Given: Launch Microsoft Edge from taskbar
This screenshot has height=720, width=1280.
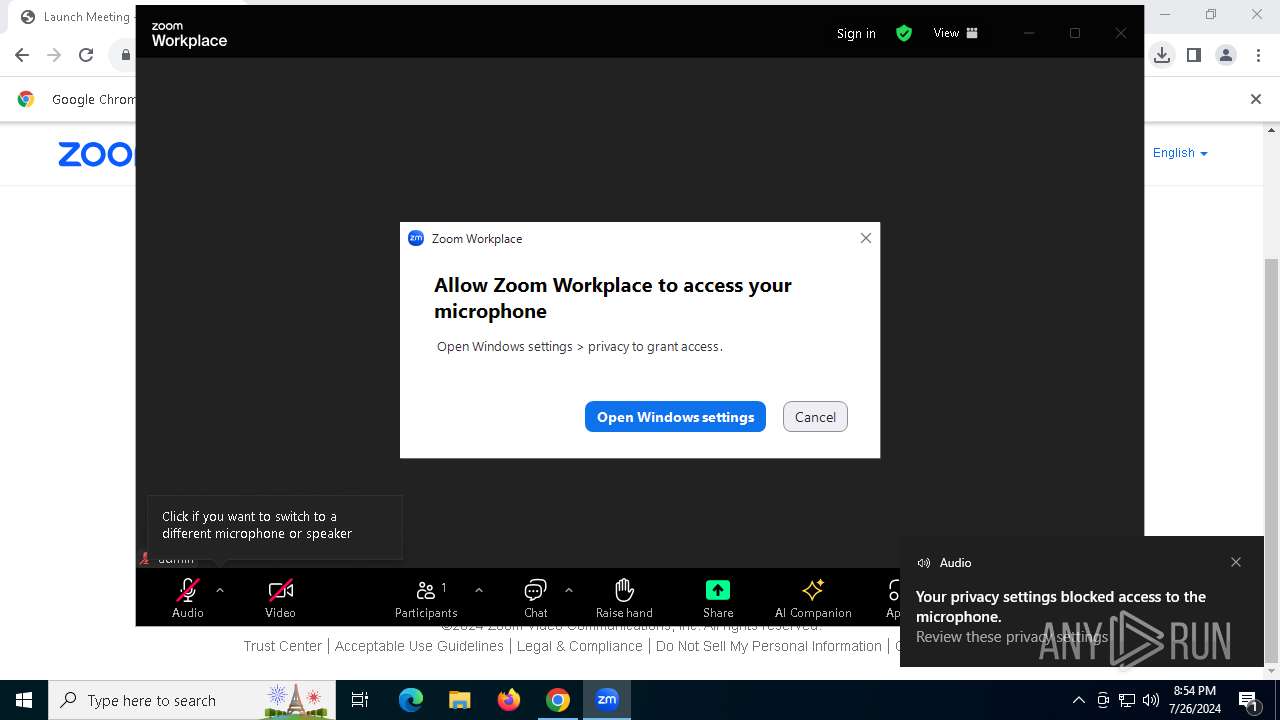Looking at the screenshot, I should point(411,700).
